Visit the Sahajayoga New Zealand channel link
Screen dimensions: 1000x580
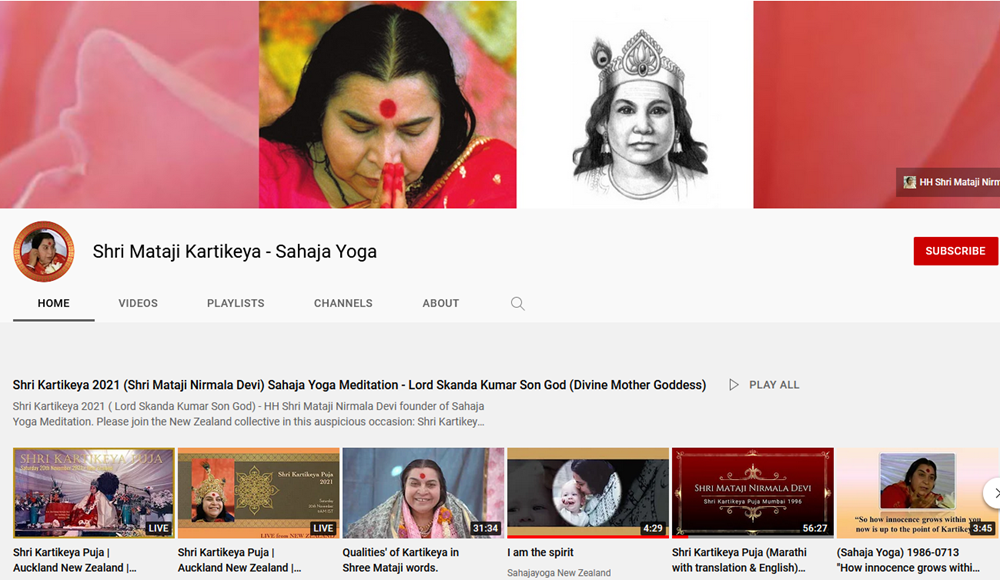pos(559,573)
